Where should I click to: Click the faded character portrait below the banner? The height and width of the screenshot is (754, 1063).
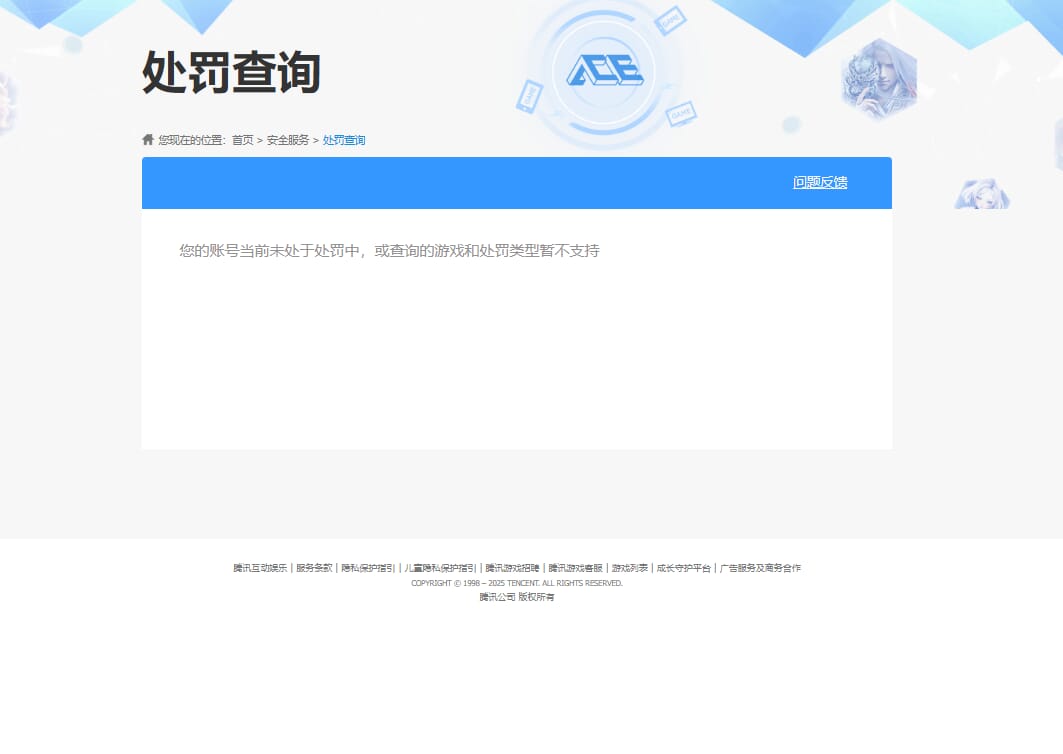pos(982,196)
